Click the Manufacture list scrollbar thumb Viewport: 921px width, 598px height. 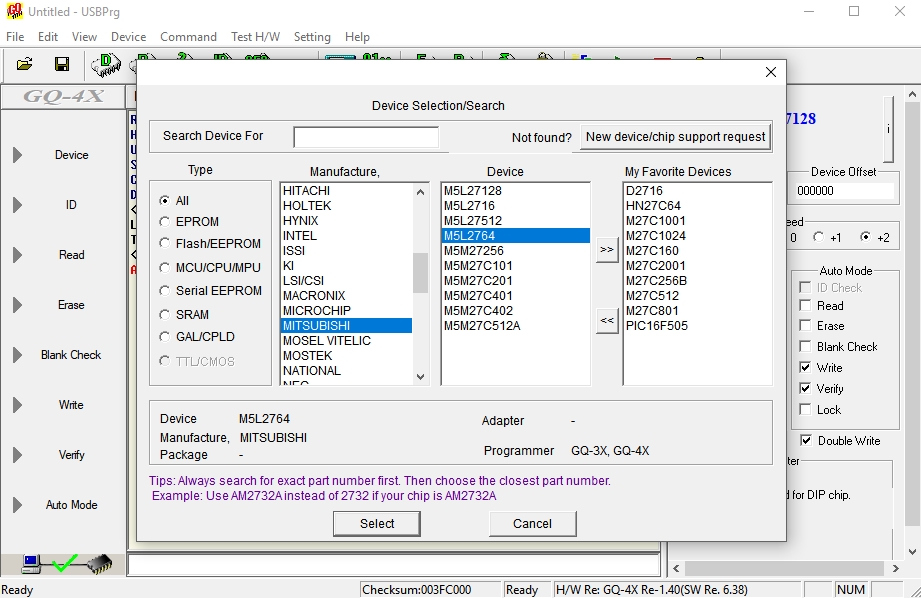pos(420,273)
